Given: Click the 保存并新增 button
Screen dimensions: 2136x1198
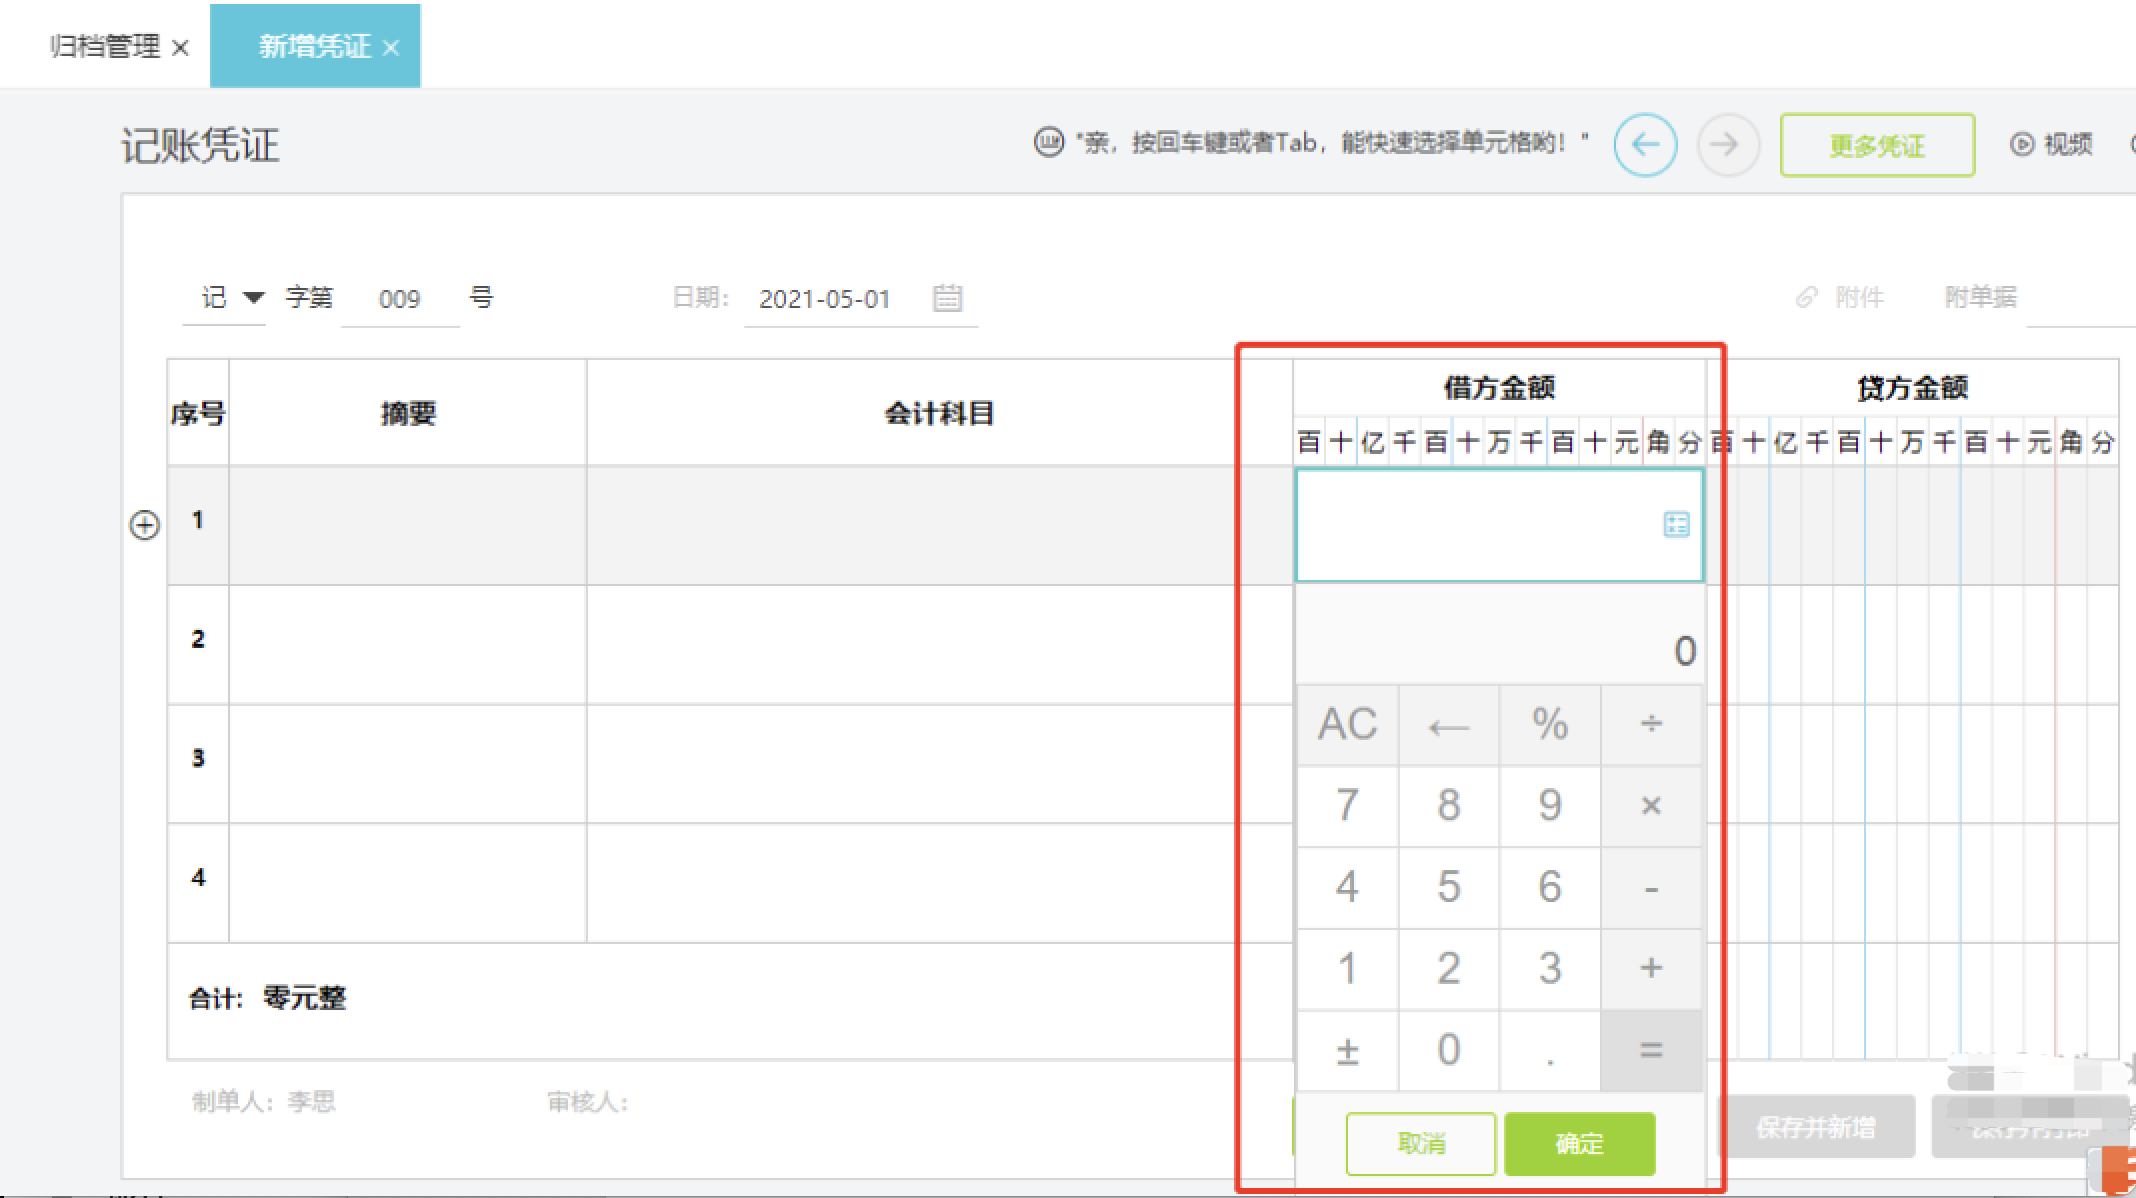Looking at the screenshot, I should [x=1816, y=1128].
